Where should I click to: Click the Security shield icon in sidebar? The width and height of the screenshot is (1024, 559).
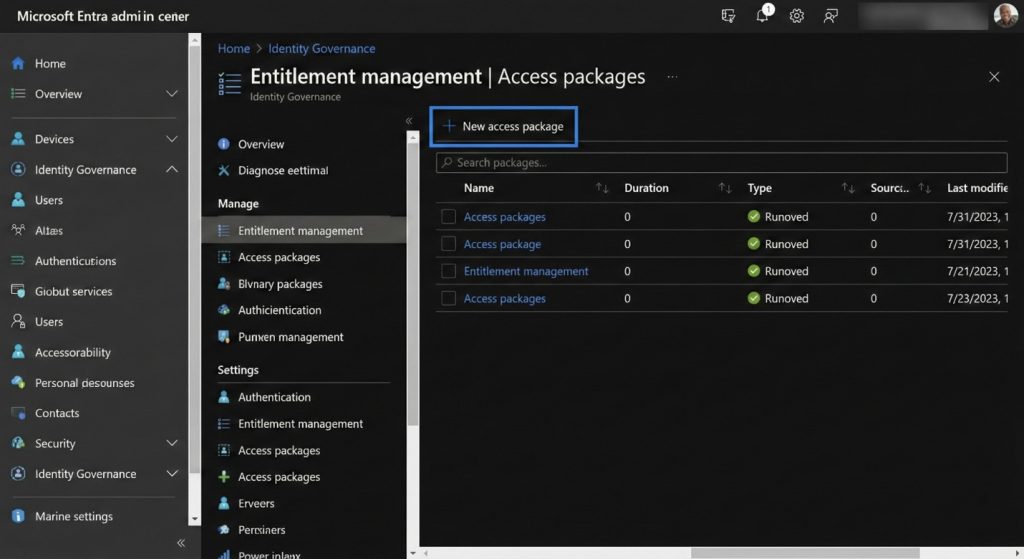(x=18, y=443)
